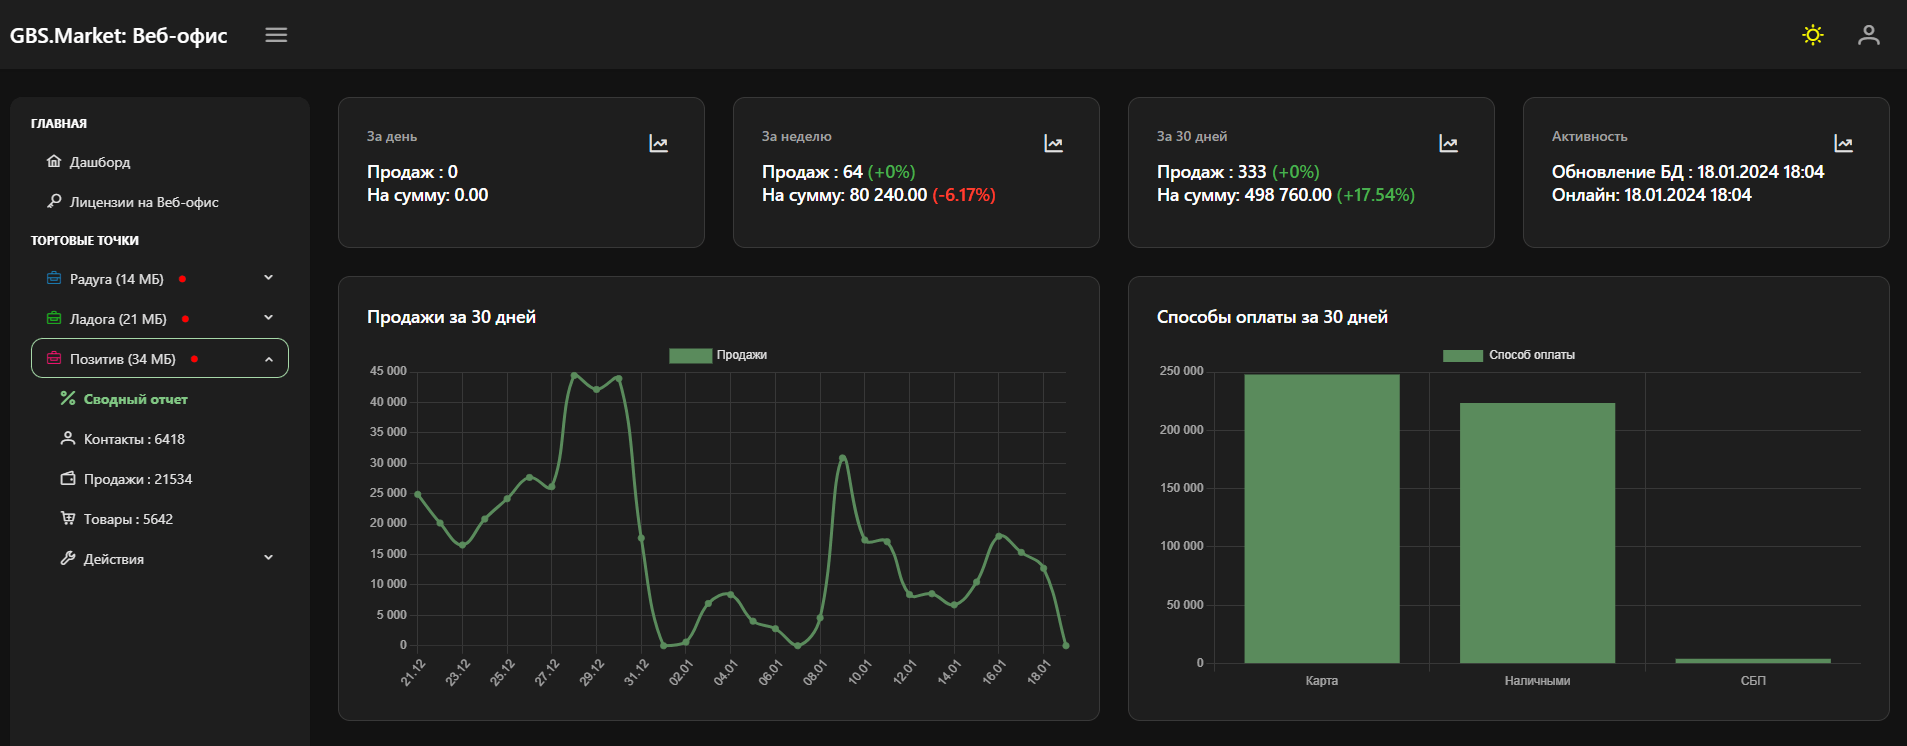The width and height of the screenshot is (1907, 746).
Task: Click chart icon in За день card
Action: [x=658, y=144]
